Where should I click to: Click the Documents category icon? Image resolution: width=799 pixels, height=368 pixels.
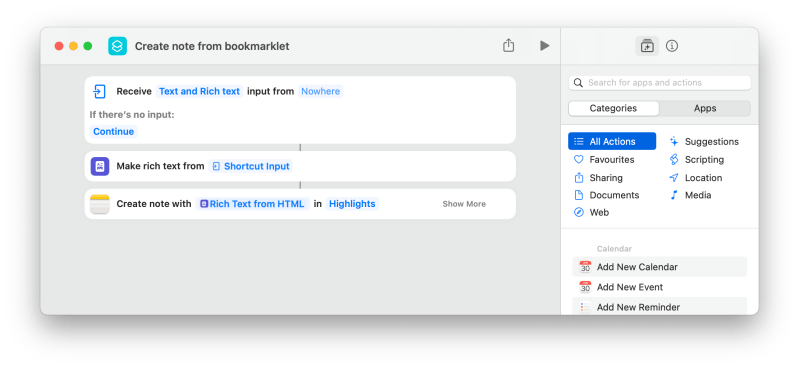pyautogui.click(x=579, y=195)
